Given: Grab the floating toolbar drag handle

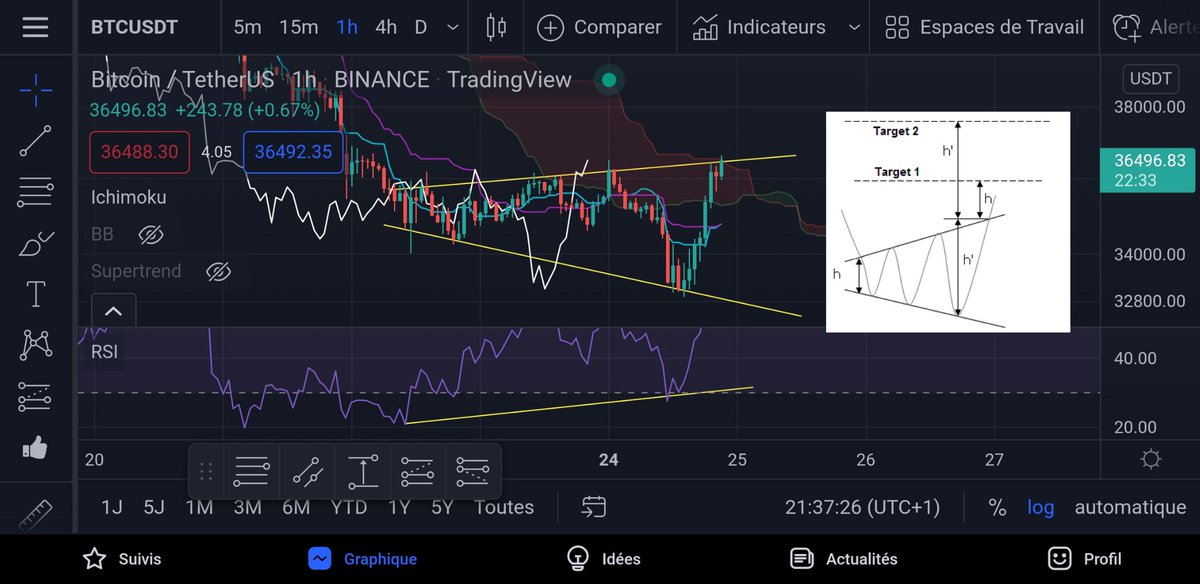Looking at the screenshot, I should point(207,471).
